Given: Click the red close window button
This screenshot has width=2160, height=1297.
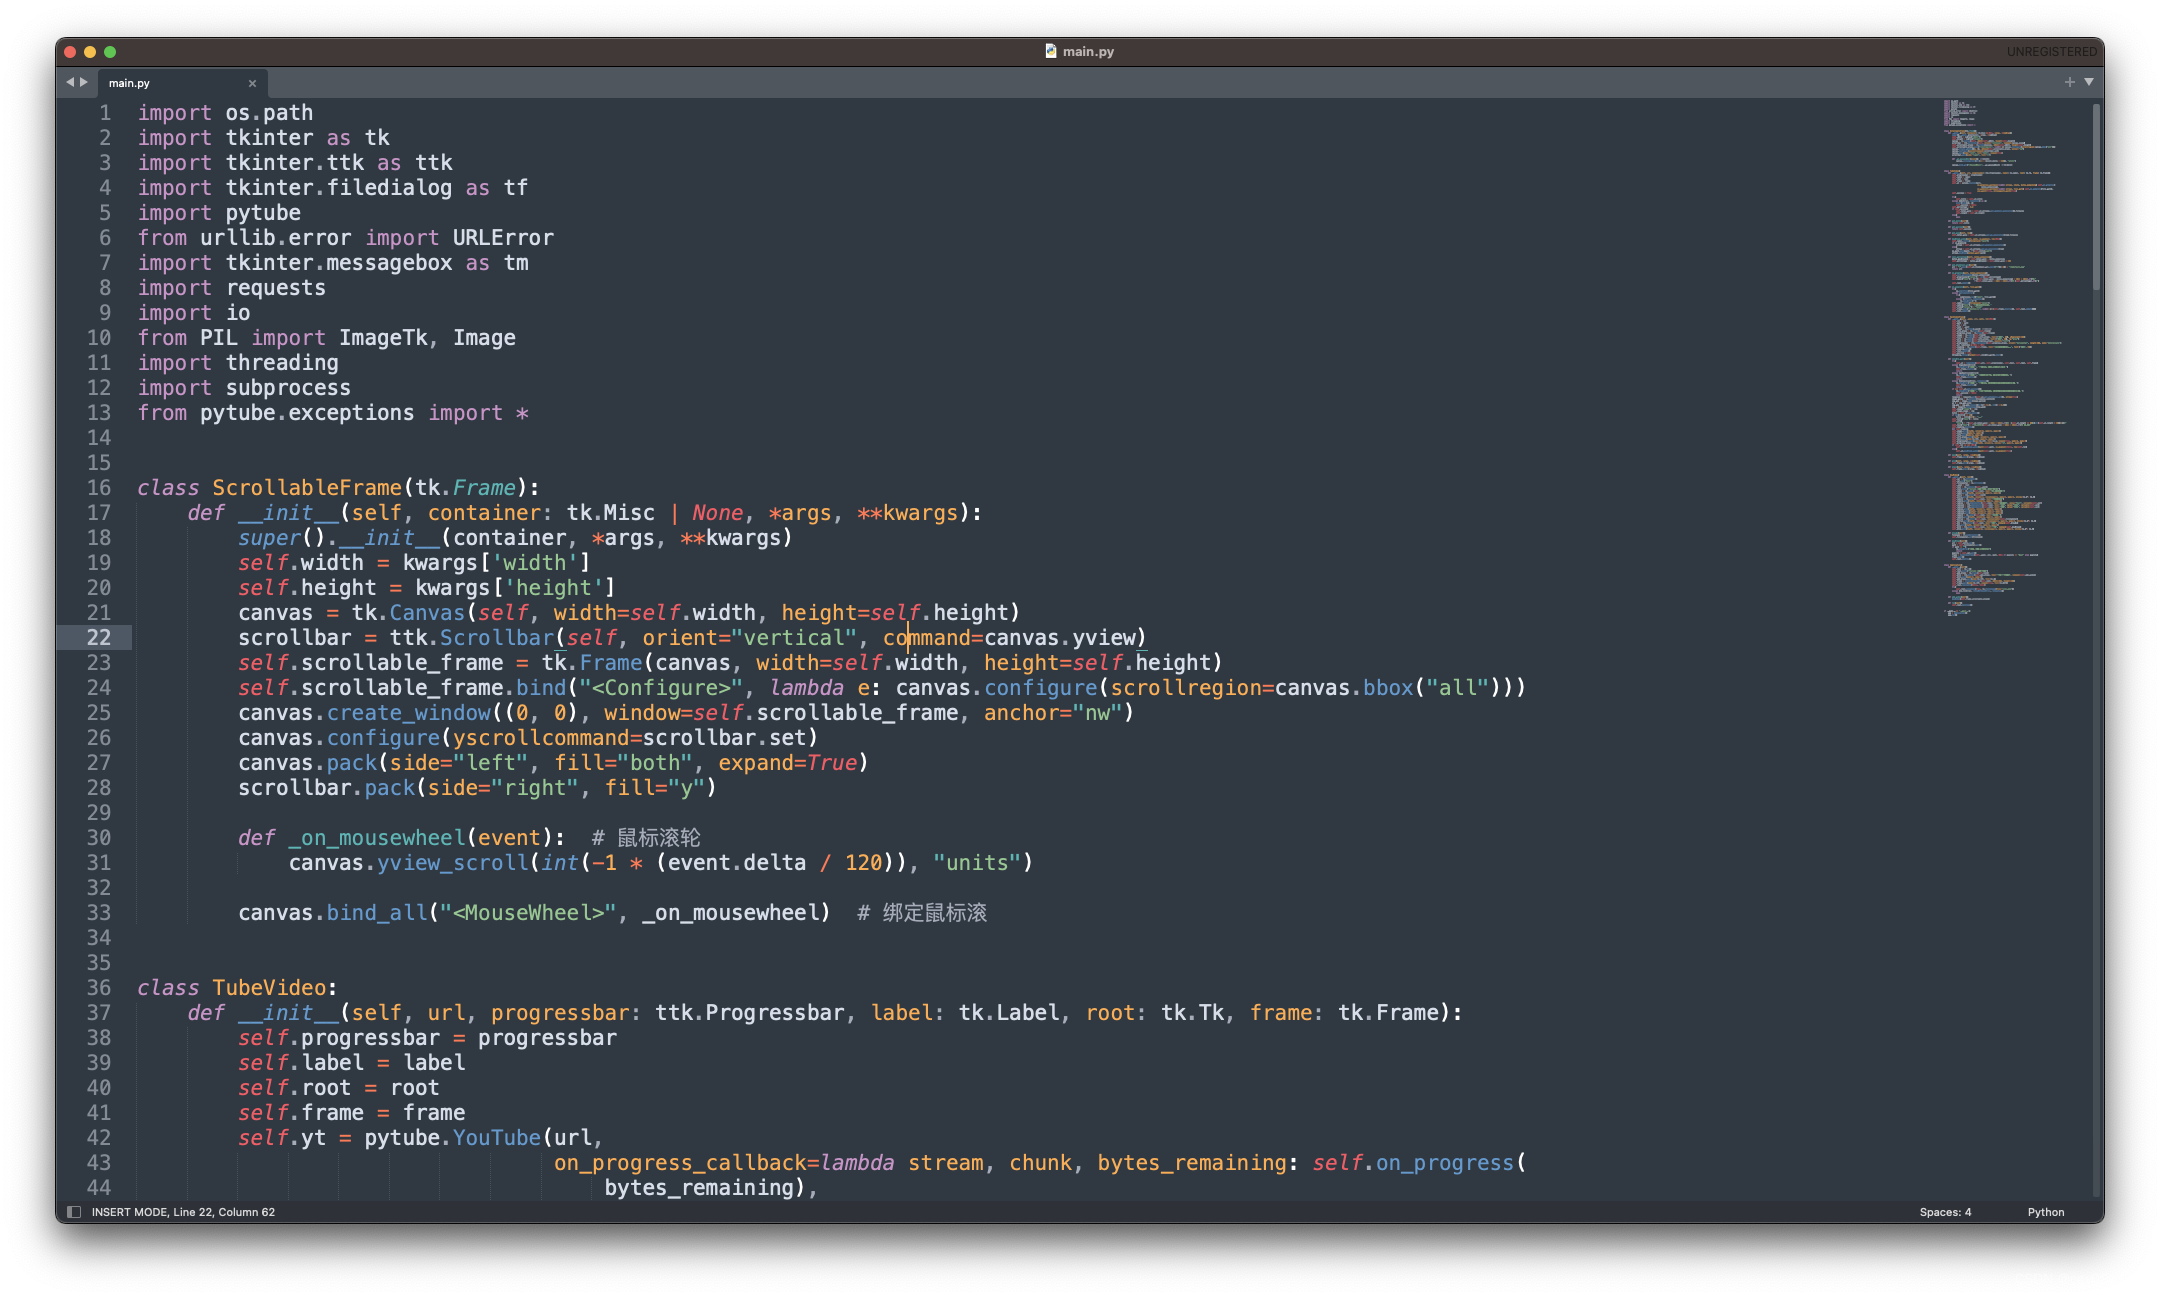Looking at the screenshot, I should tap(70, 52).
